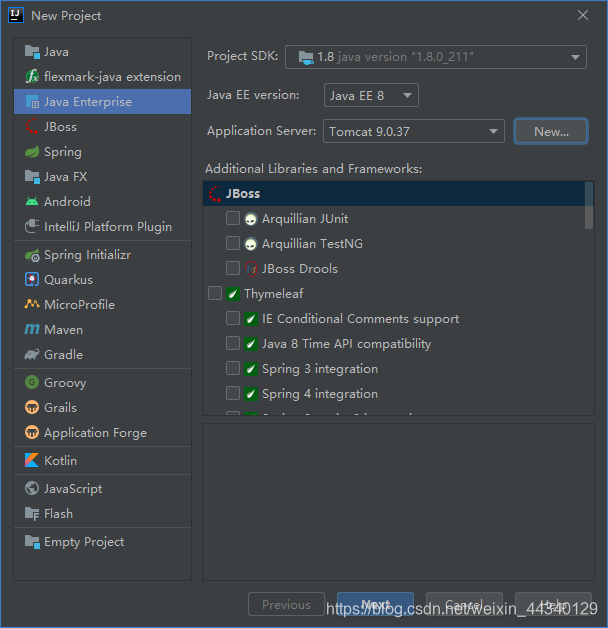Viewport: 608px width, 628px height.
Task: Pick the Spring leaf icon
Action: [x=32, y=152]
